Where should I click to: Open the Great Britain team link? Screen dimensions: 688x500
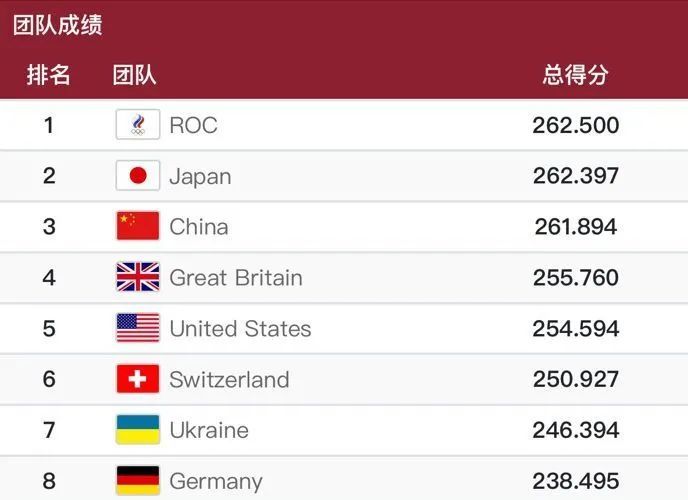coord(236,277)
